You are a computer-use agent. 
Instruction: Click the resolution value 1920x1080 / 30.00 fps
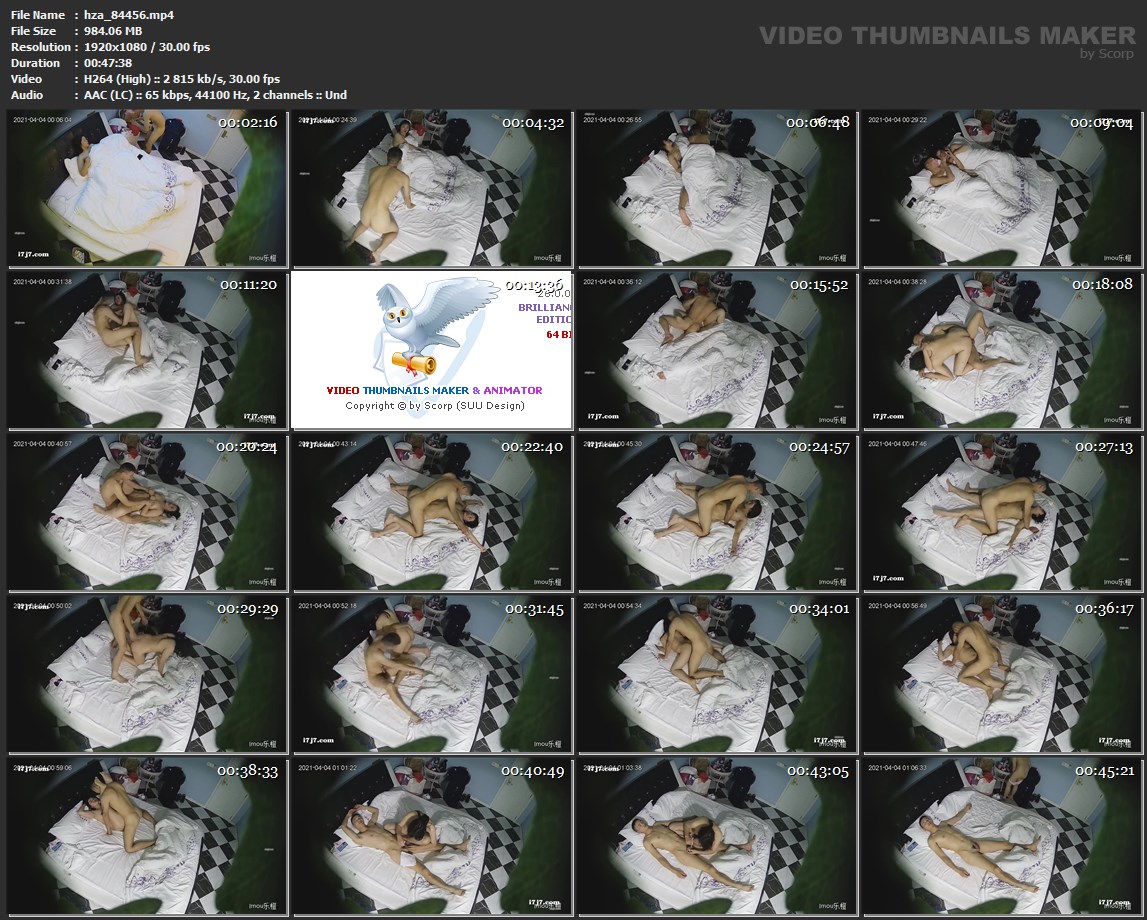click(146, 47)
